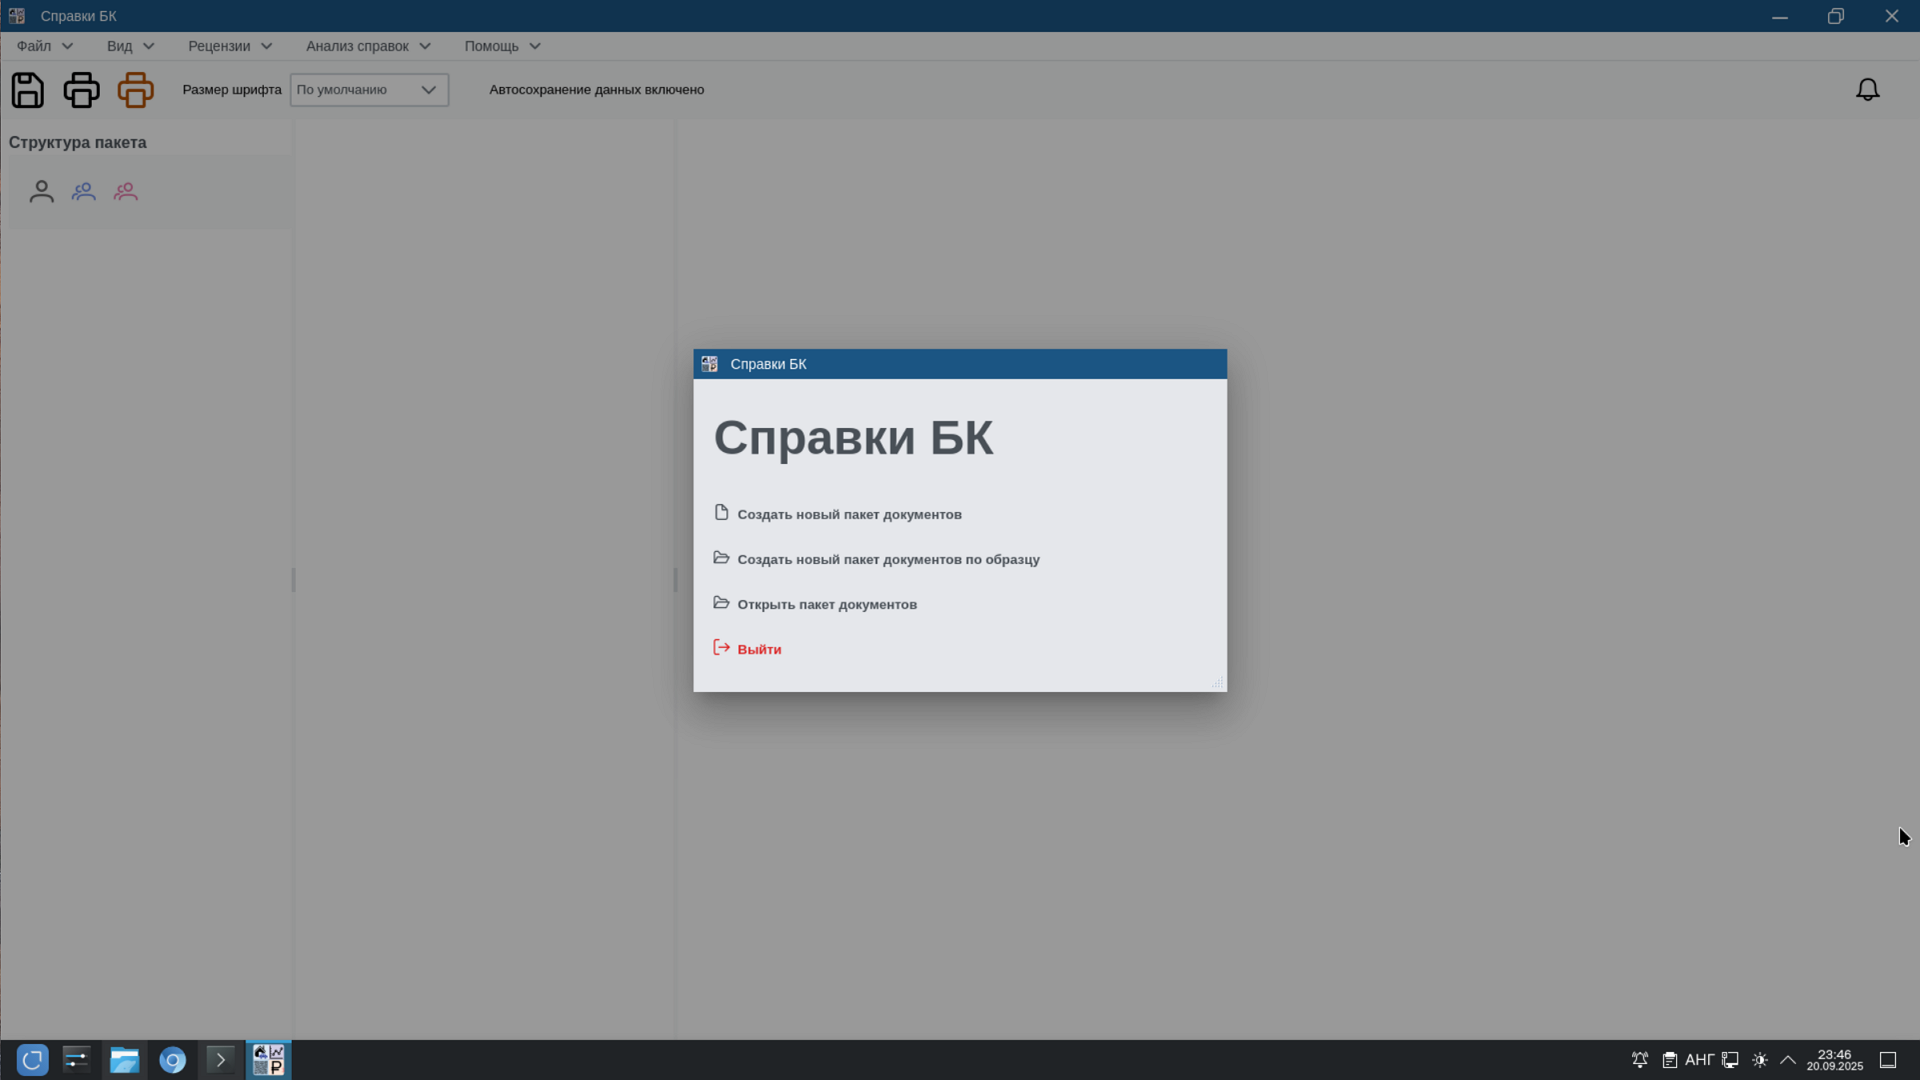
Task: Open the Размер шрифта dropdown
Action: tap(368, 90)
